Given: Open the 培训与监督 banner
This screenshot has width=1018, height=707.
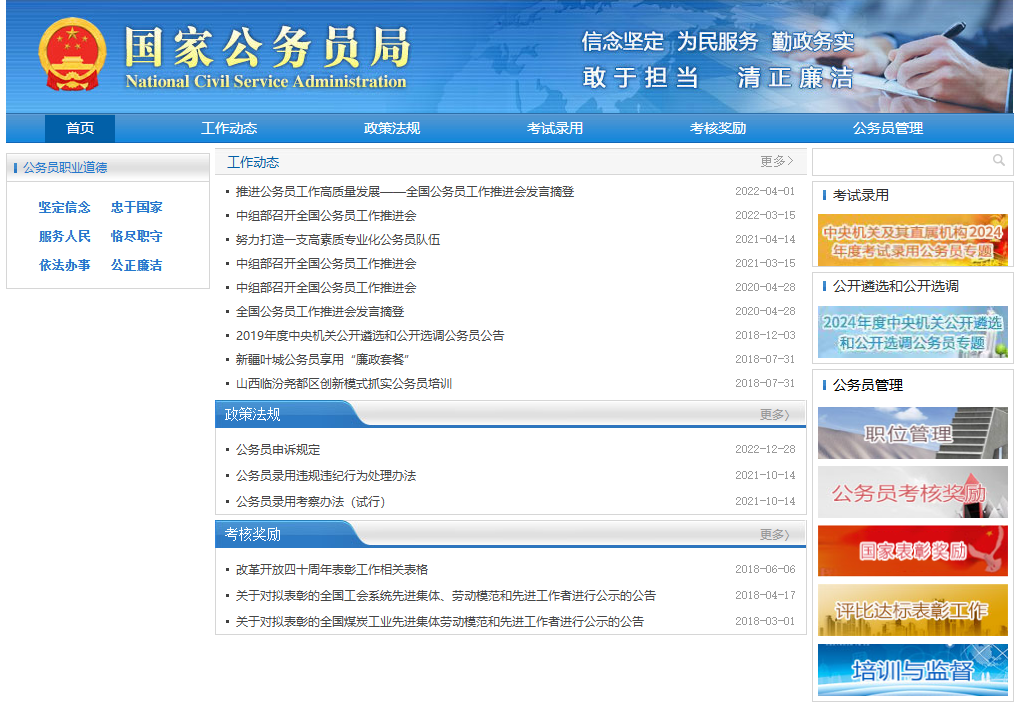Looking at the screenshot, I should 912,669.
